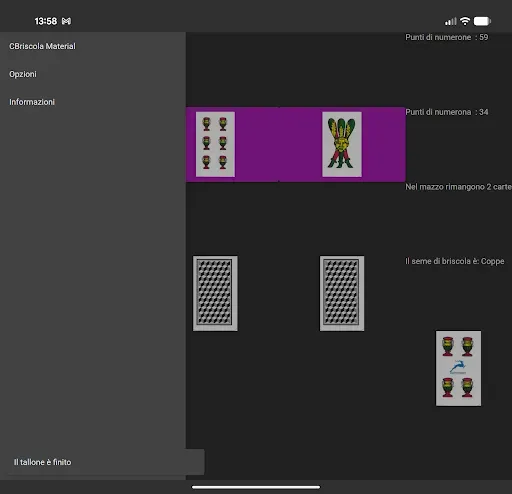Tap the Gmail notification icon in status bar
Screen dimensions: 512x494
point(66,21)
